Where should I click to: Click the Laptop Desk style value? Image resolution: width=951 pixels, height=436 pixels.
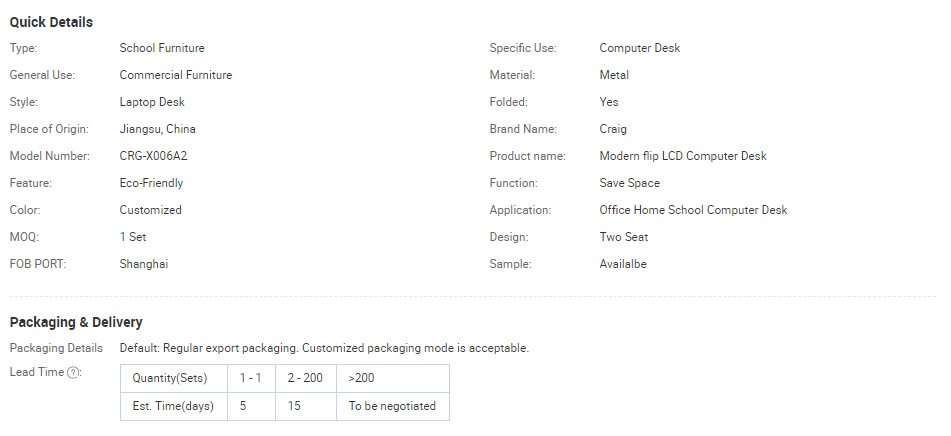pos(152,102)
